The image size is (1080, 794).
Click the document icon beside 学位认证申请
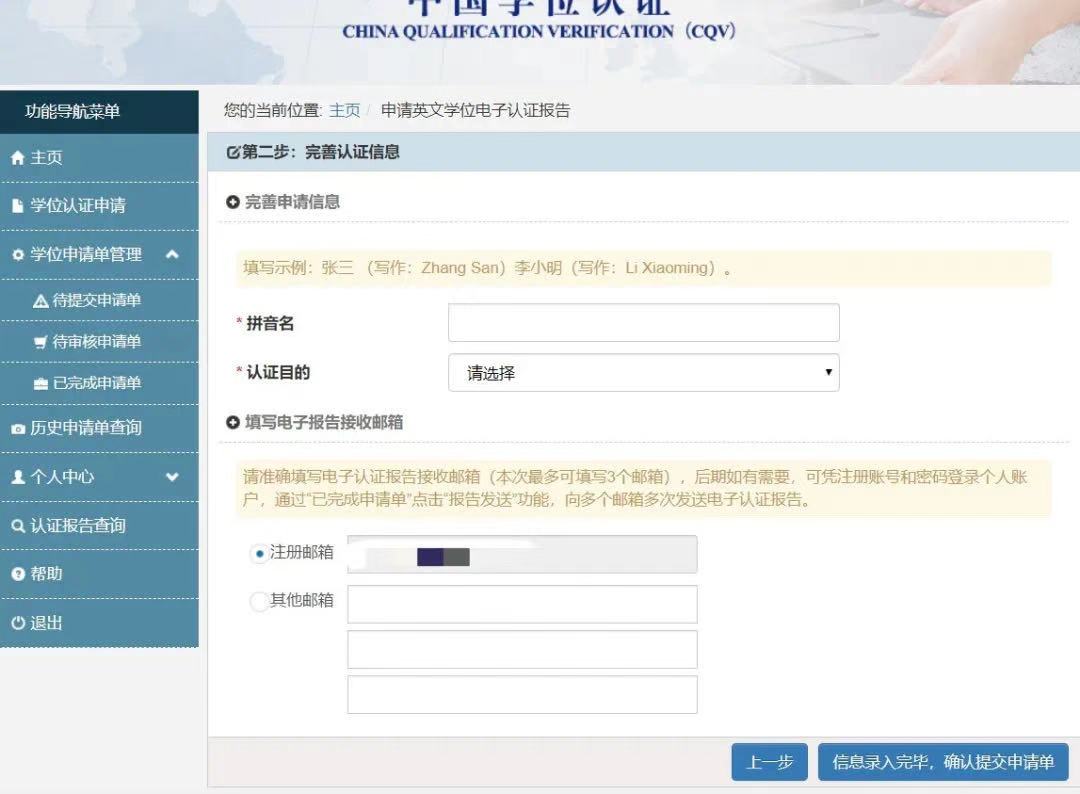[17, 206]
